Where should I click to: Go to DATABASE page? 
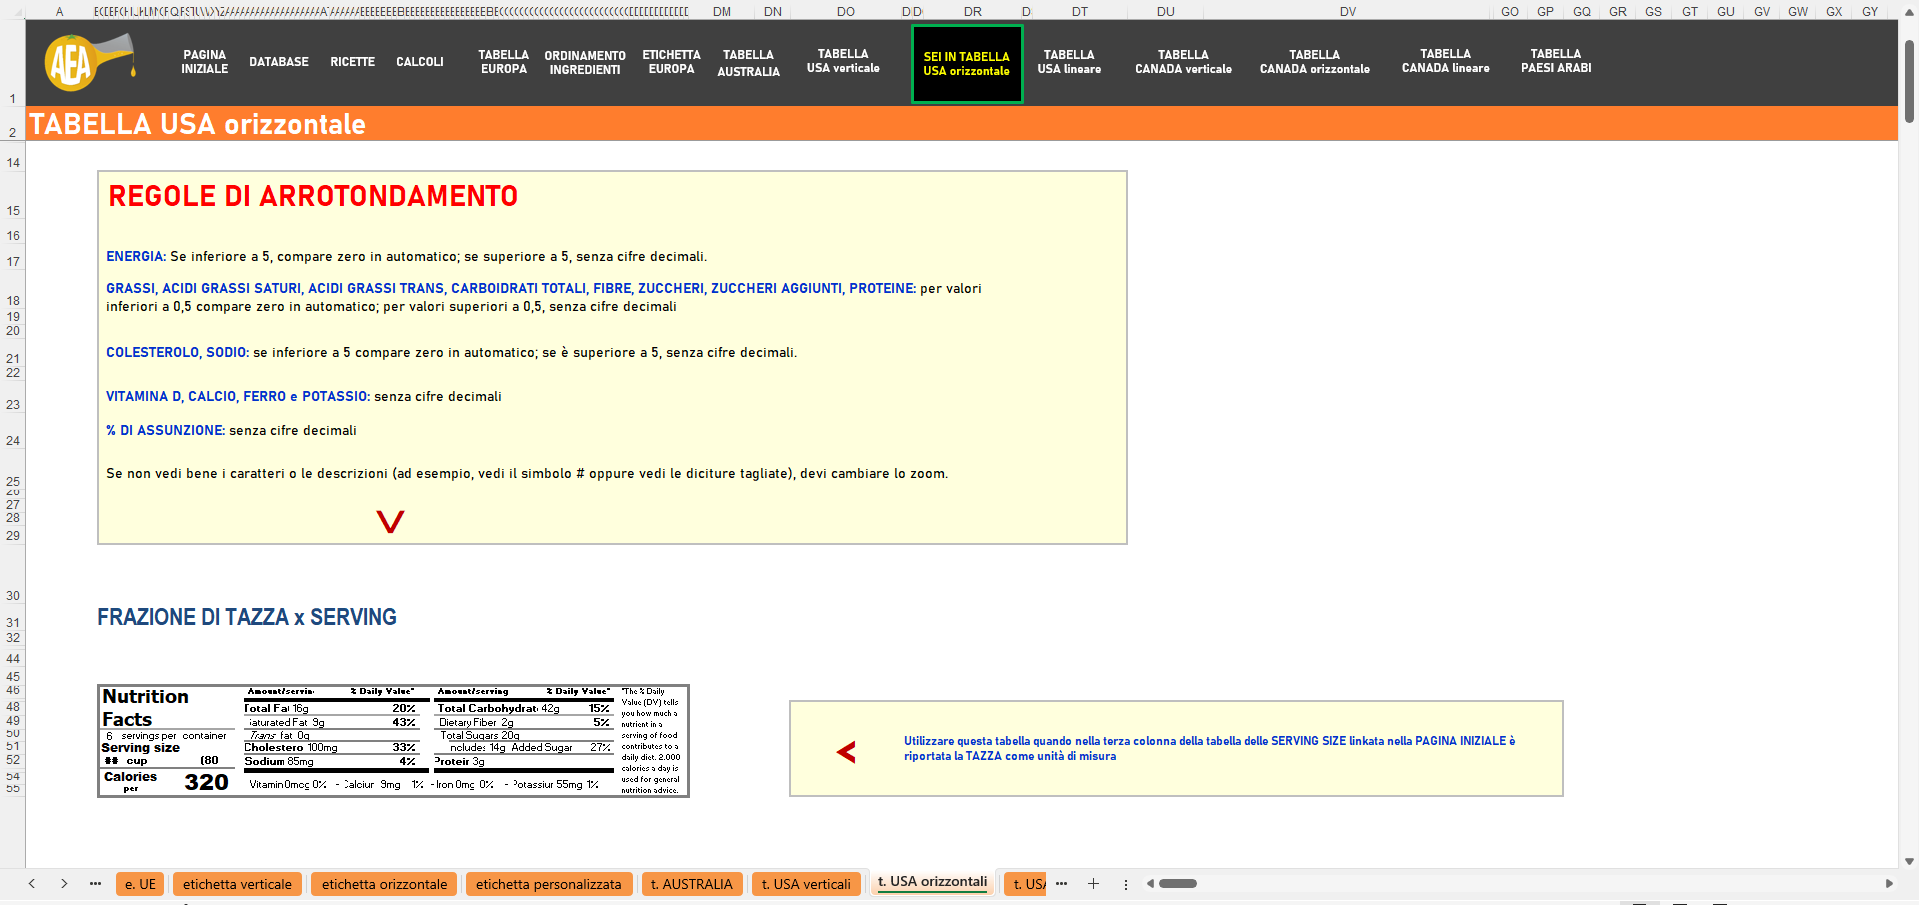[x=279, y=62]
